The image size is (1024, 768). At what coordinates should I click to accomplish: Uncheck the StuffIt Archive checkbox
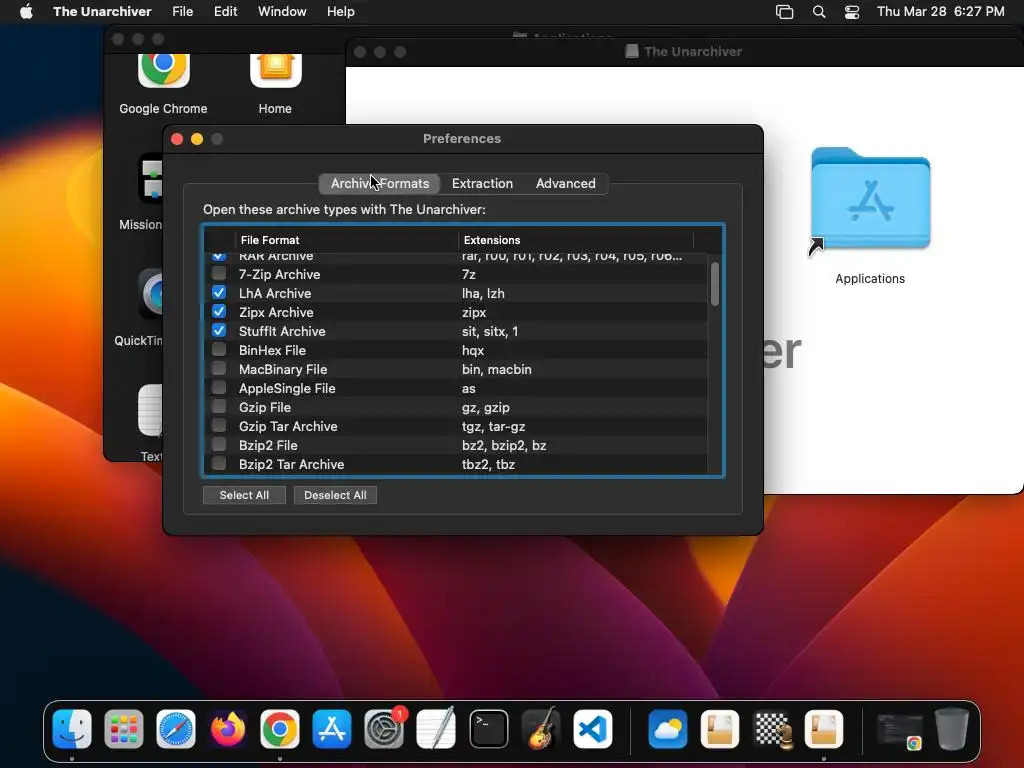(219, 330)
